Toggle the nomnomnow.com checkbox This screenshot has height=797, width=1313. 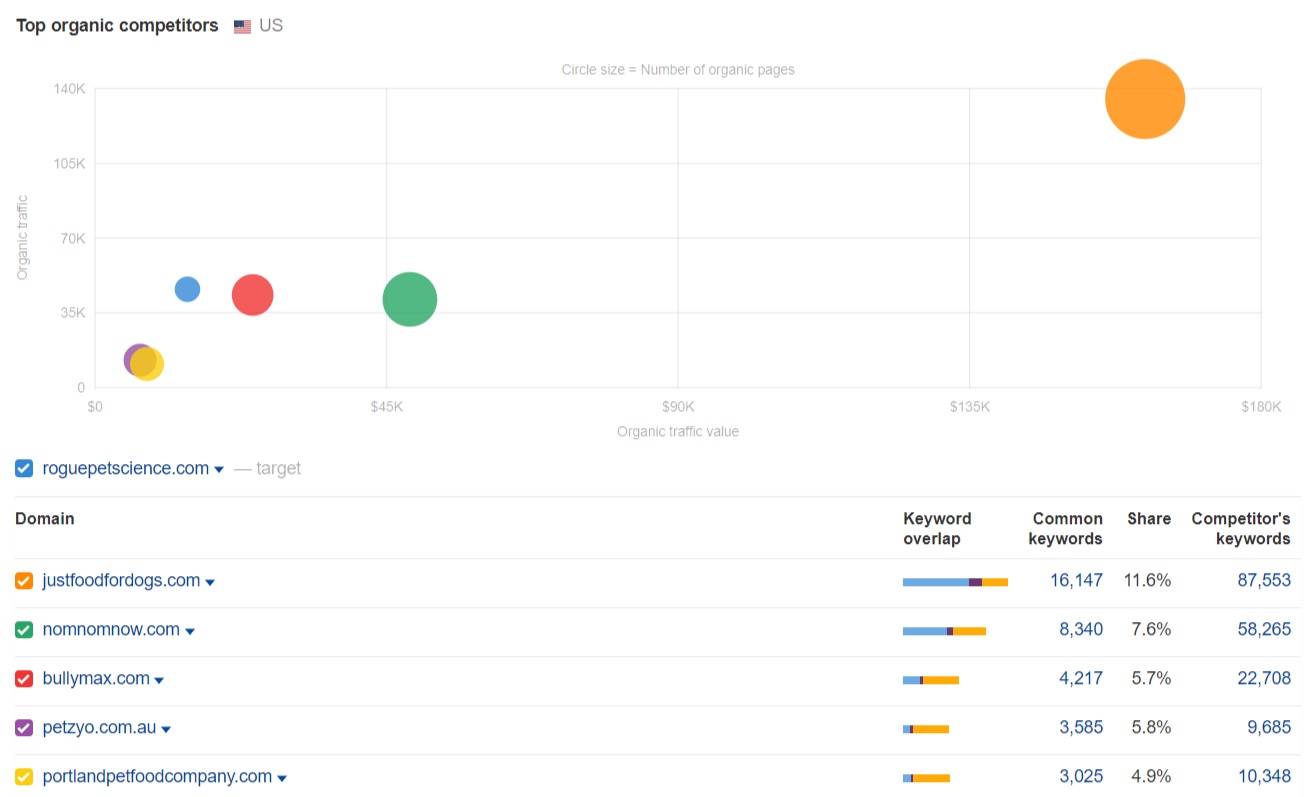(x=24, y=630)
